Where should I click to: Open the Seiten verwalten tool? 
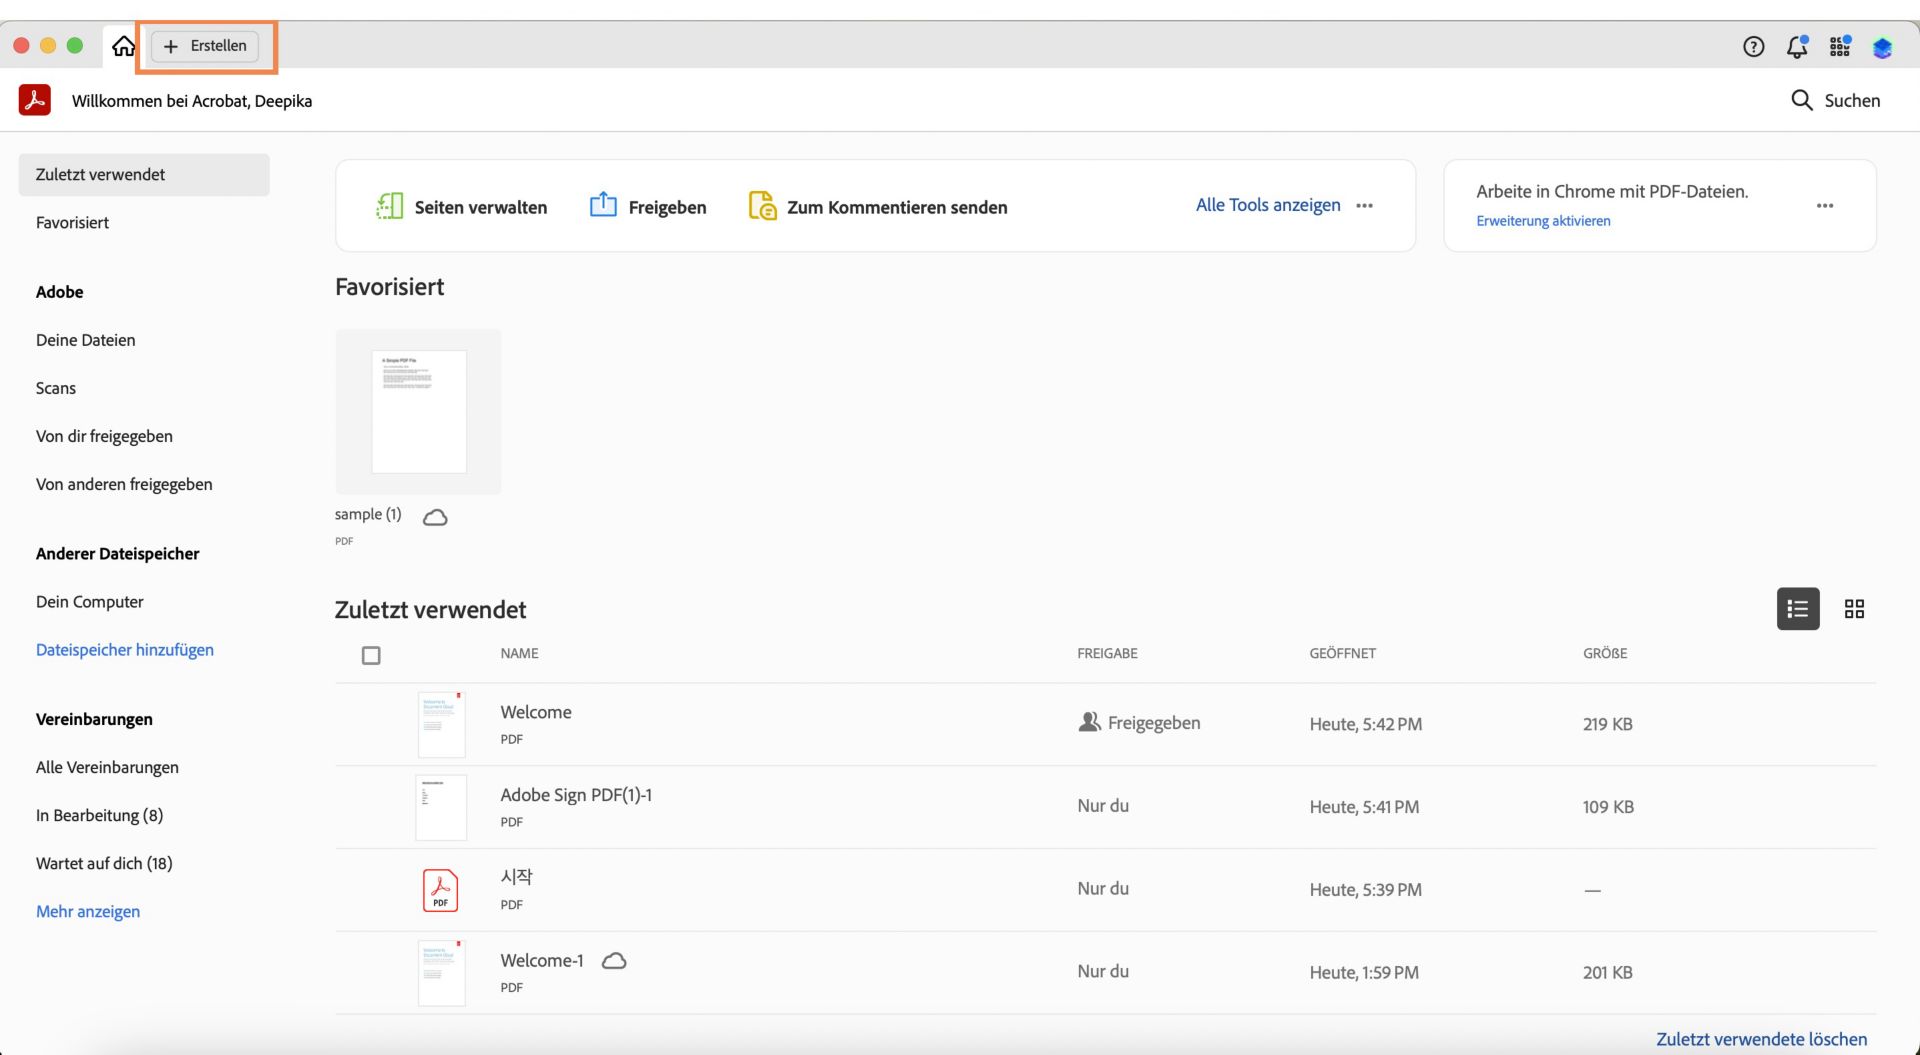[x=461, y=206]
